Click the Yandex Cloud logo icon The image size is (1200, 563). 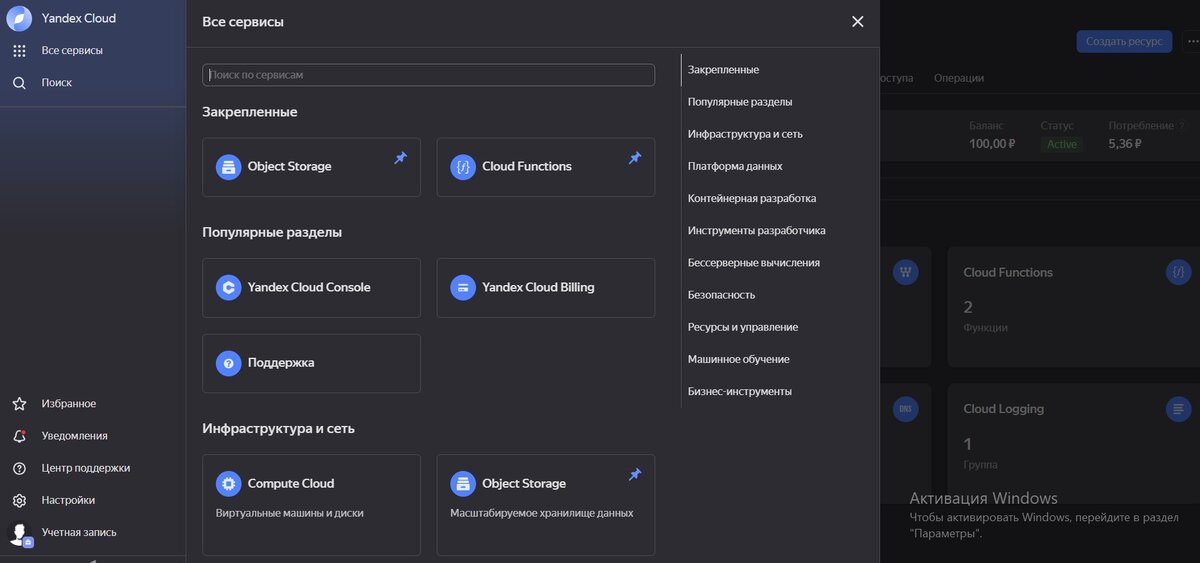(19, 18)
